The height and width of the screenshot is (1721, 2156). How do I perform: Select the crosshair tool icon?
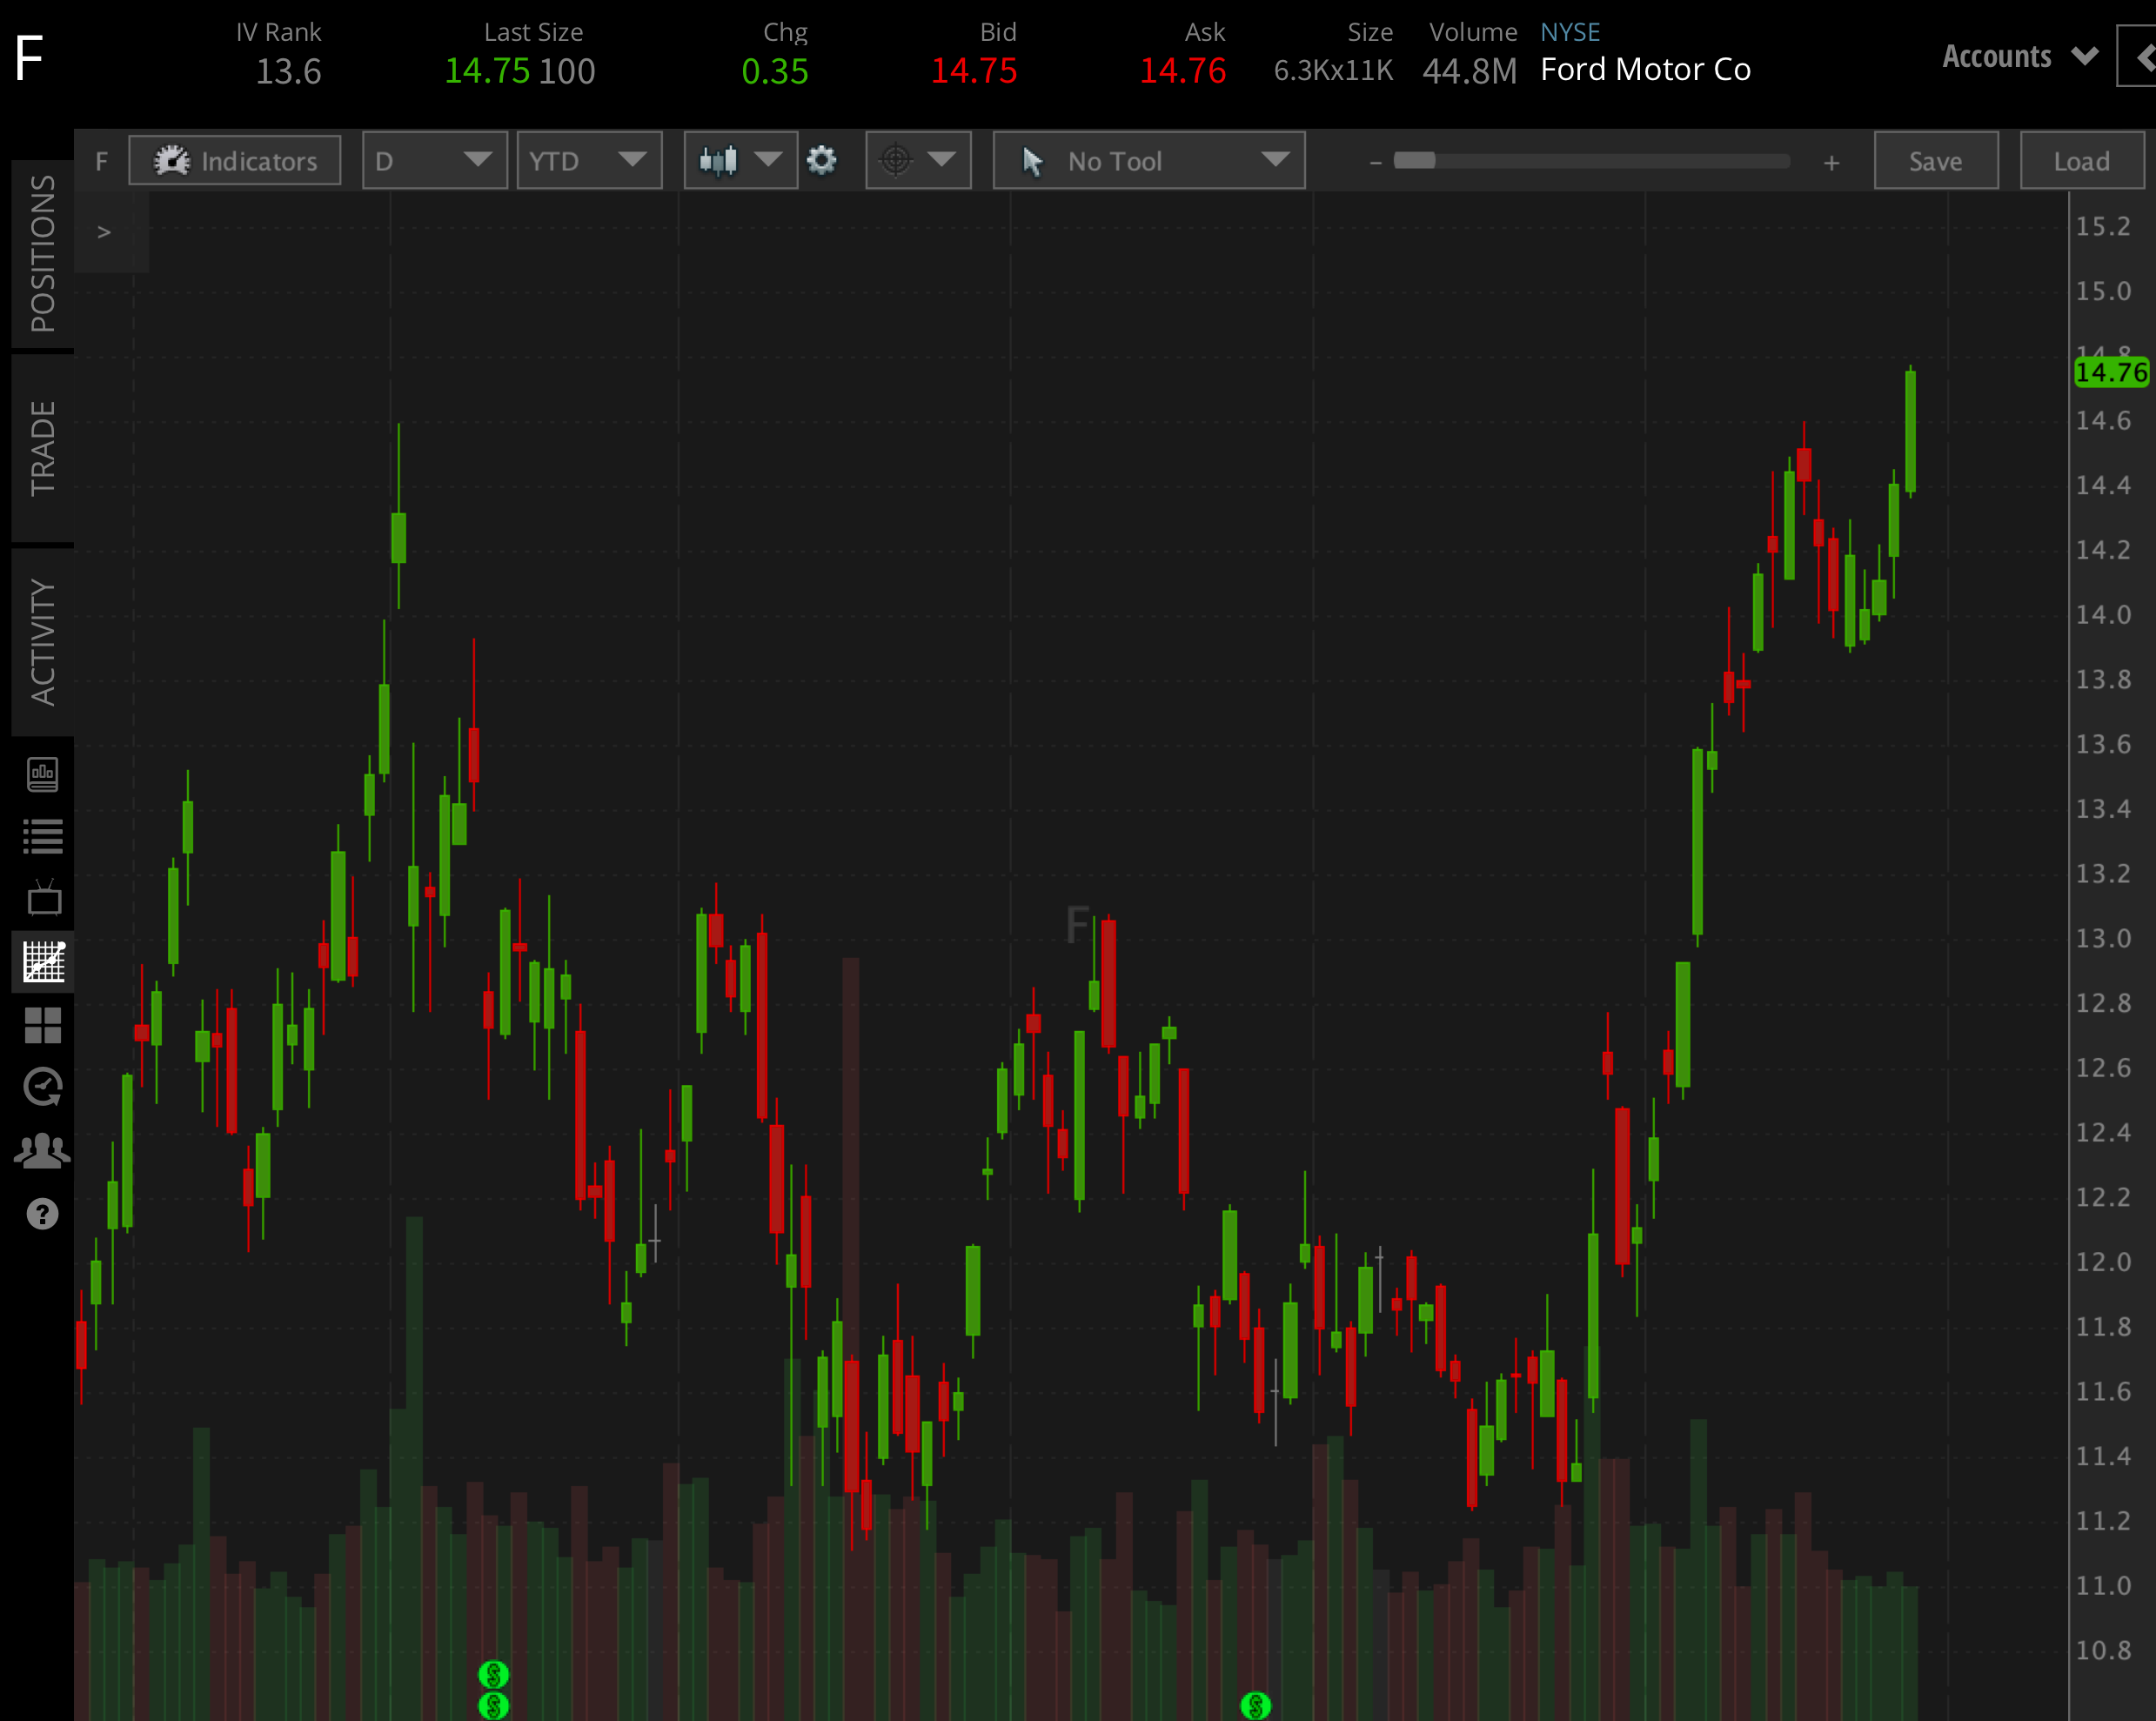pos(896,160)
